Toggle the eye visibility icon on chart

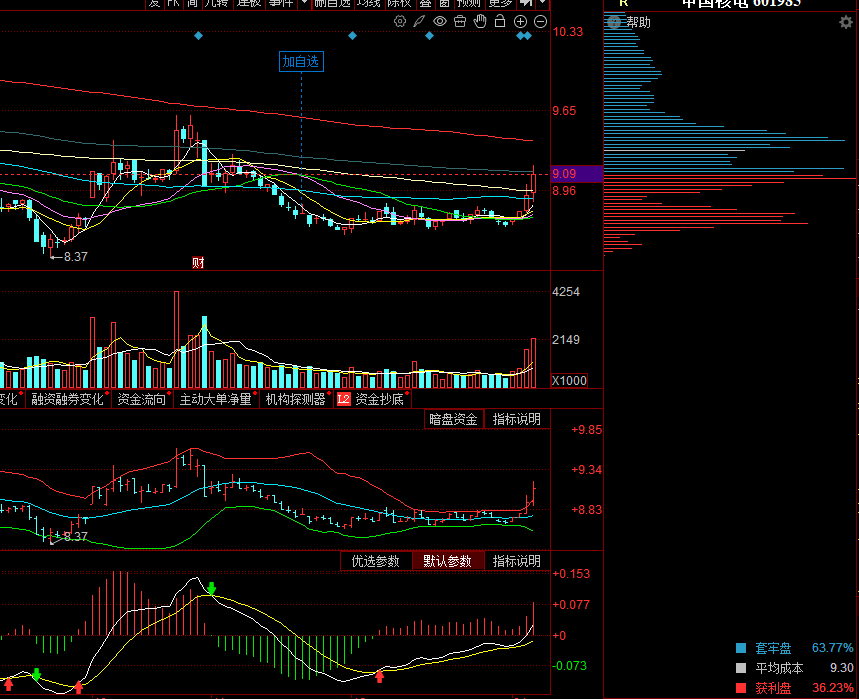tap(439, 21)
